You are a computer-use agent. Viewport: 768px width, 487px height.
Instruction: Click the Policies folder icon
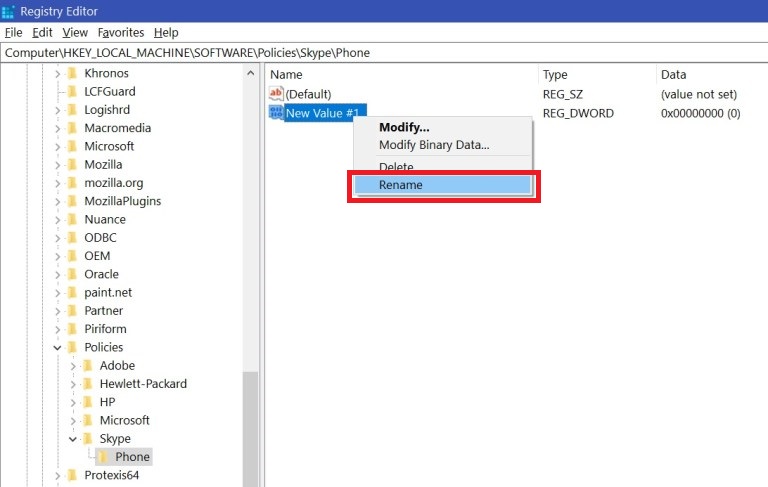click(x=72, y=347)
